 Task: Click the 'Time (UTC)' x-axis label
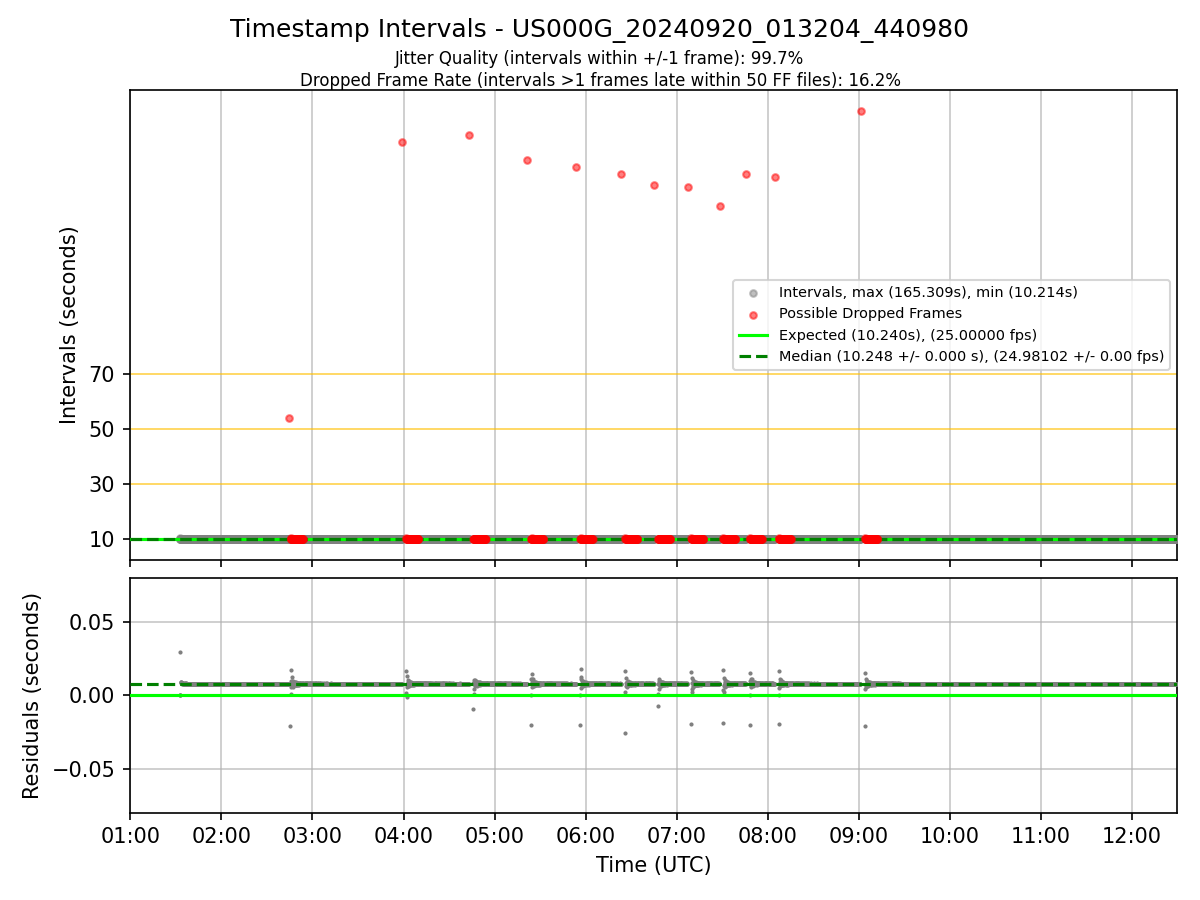tap(653, 865)
